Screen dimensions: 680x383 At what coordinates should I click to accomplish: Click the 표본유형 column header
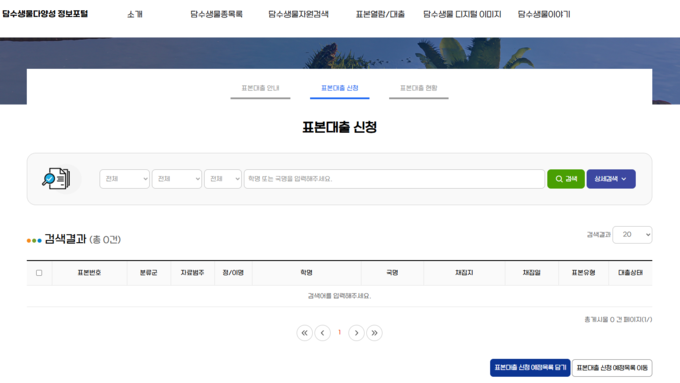(583, 273)
